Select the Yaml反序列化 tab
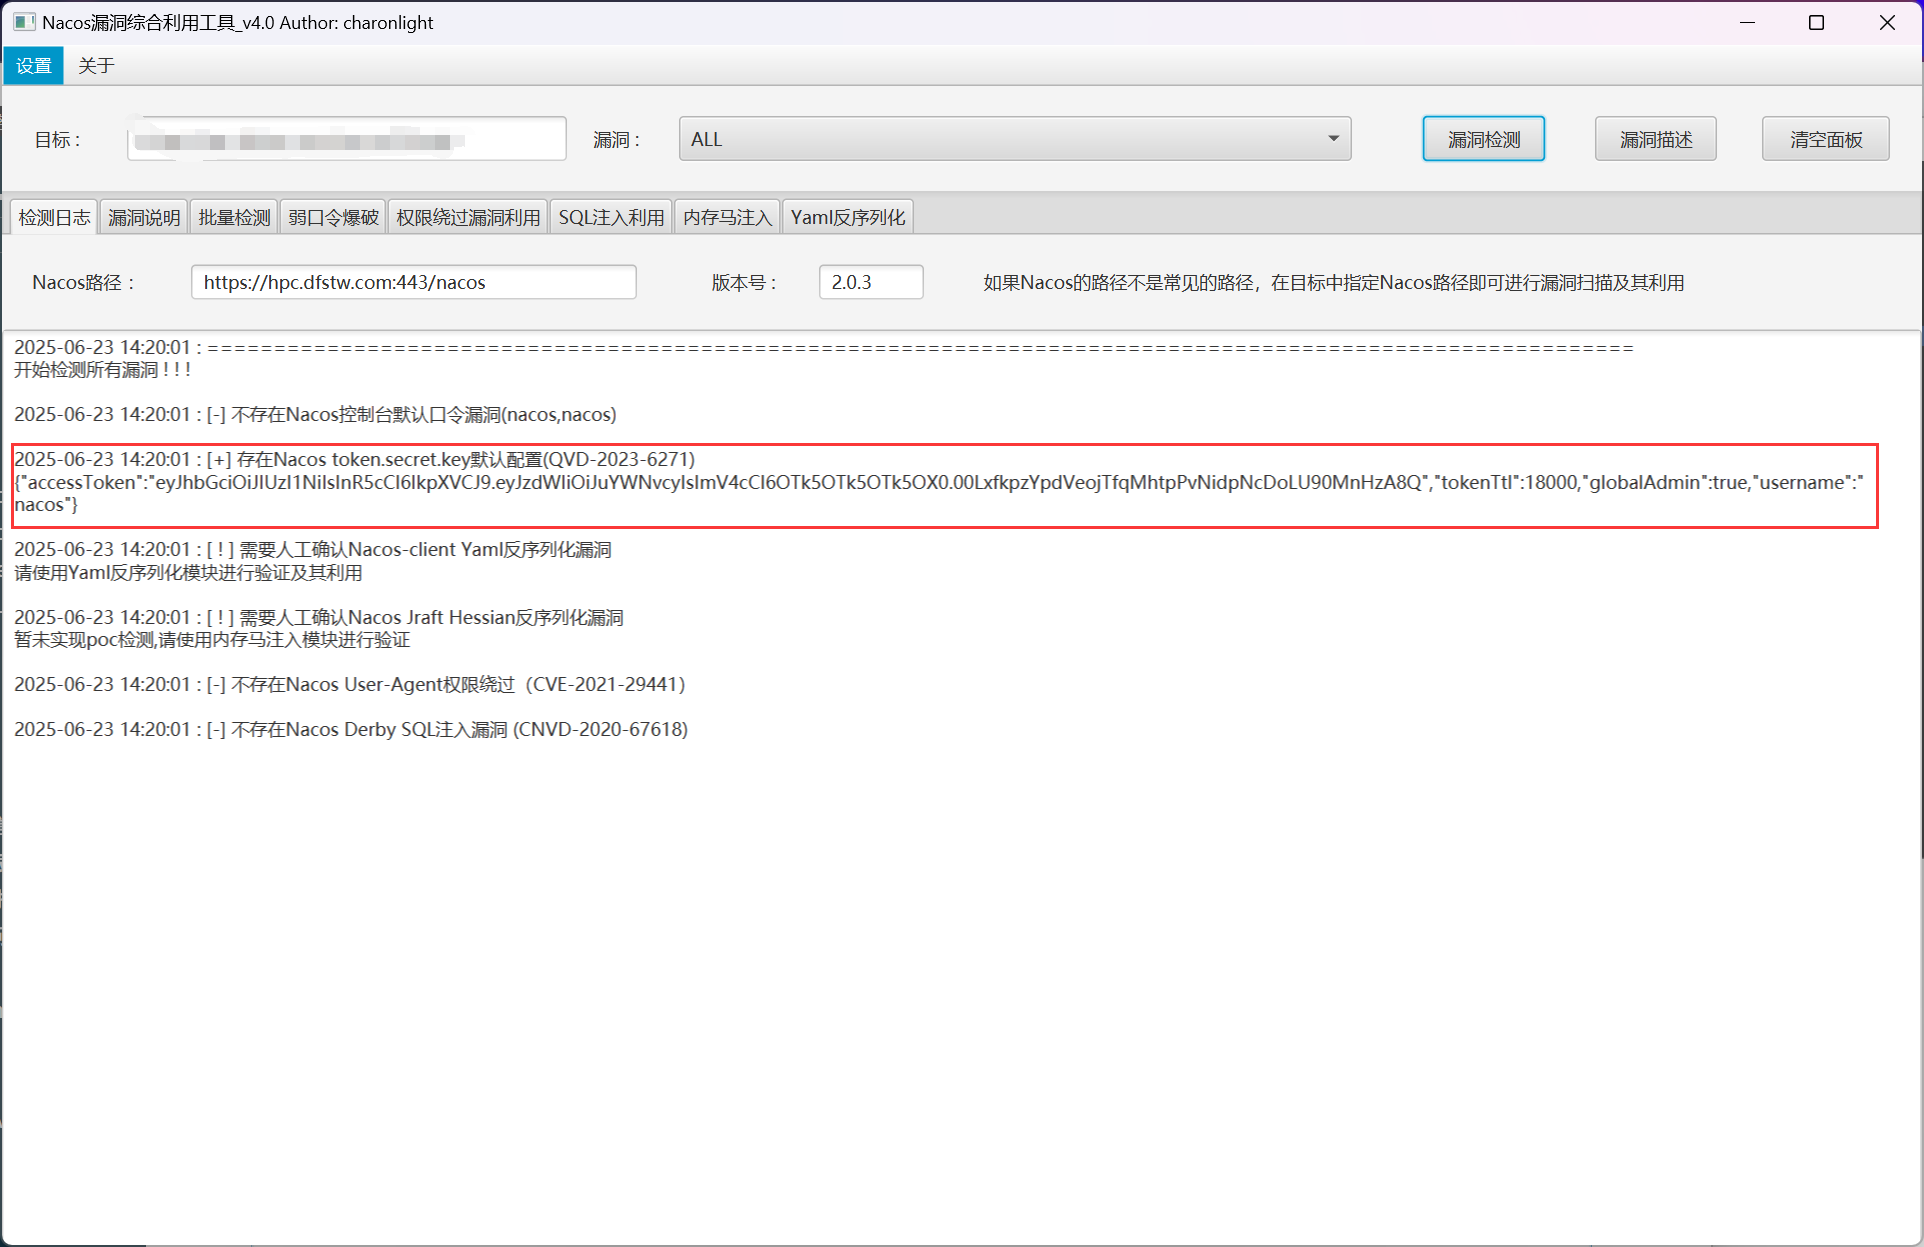 coord(847,217)
